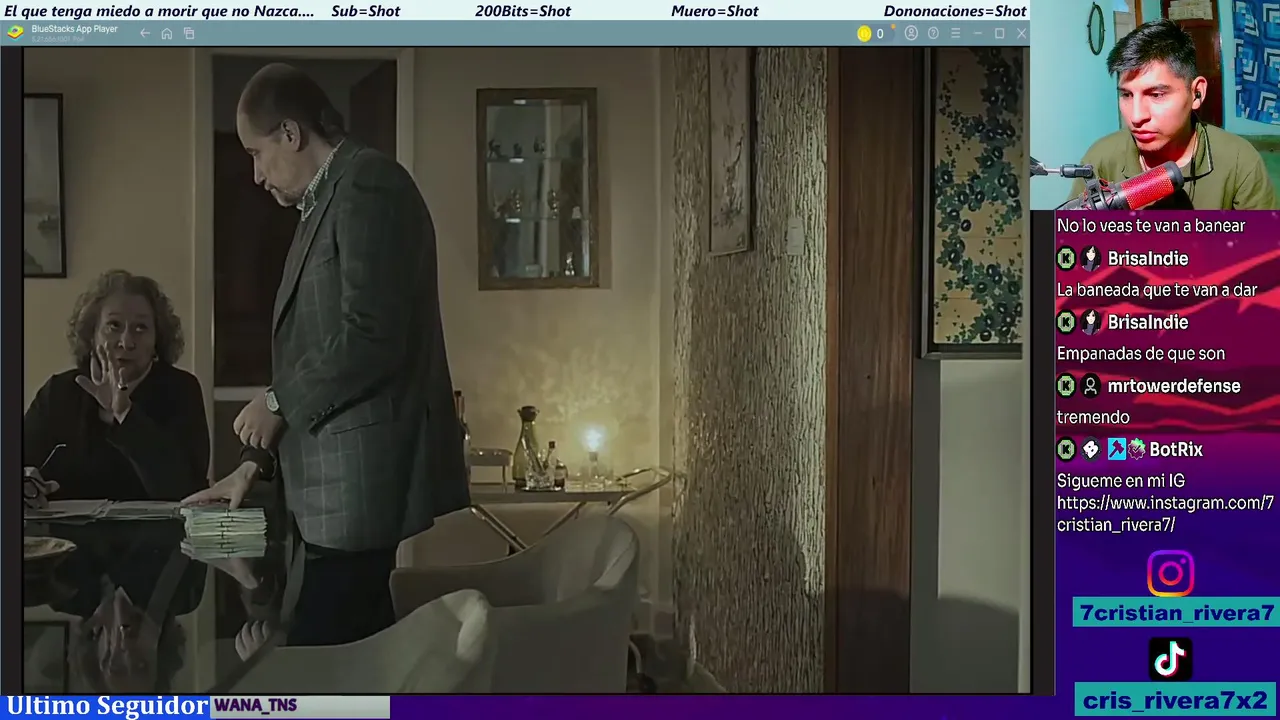Click the streamer webcam feed

[x=1155, y=104]
